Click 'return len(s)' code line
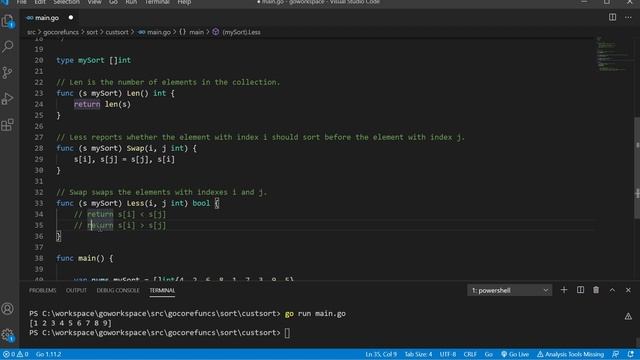Image resolution: width=640 pixels, height=360 pixels. [x=102, y=104]
